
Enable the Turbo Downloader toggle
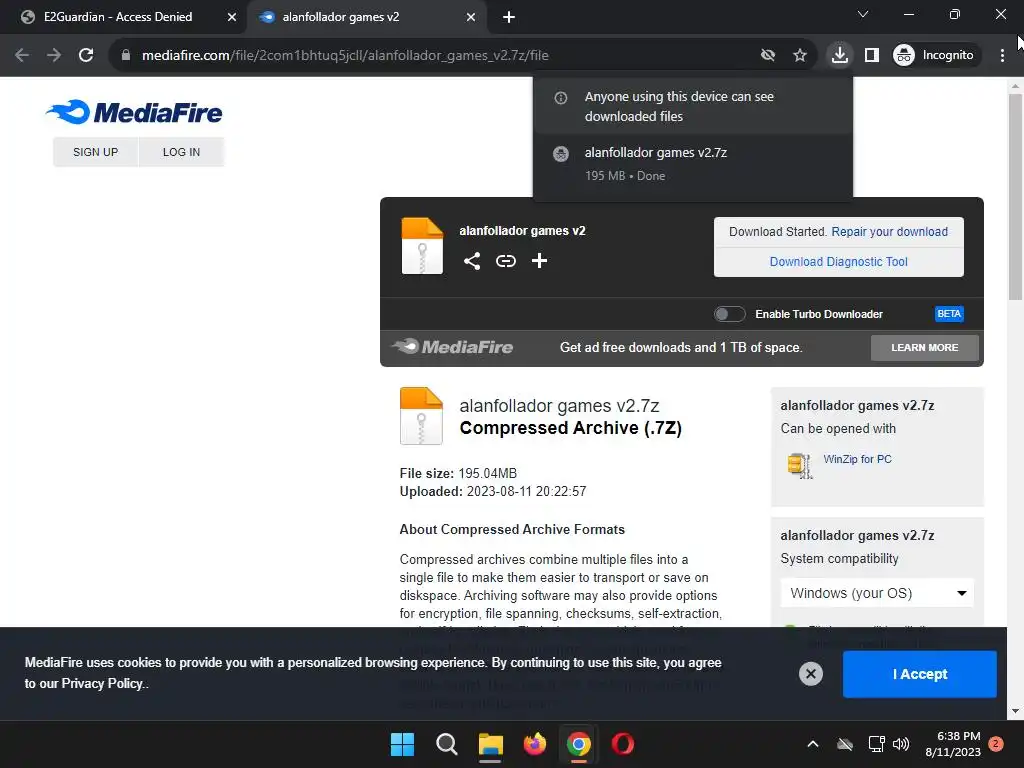(729, 314)
